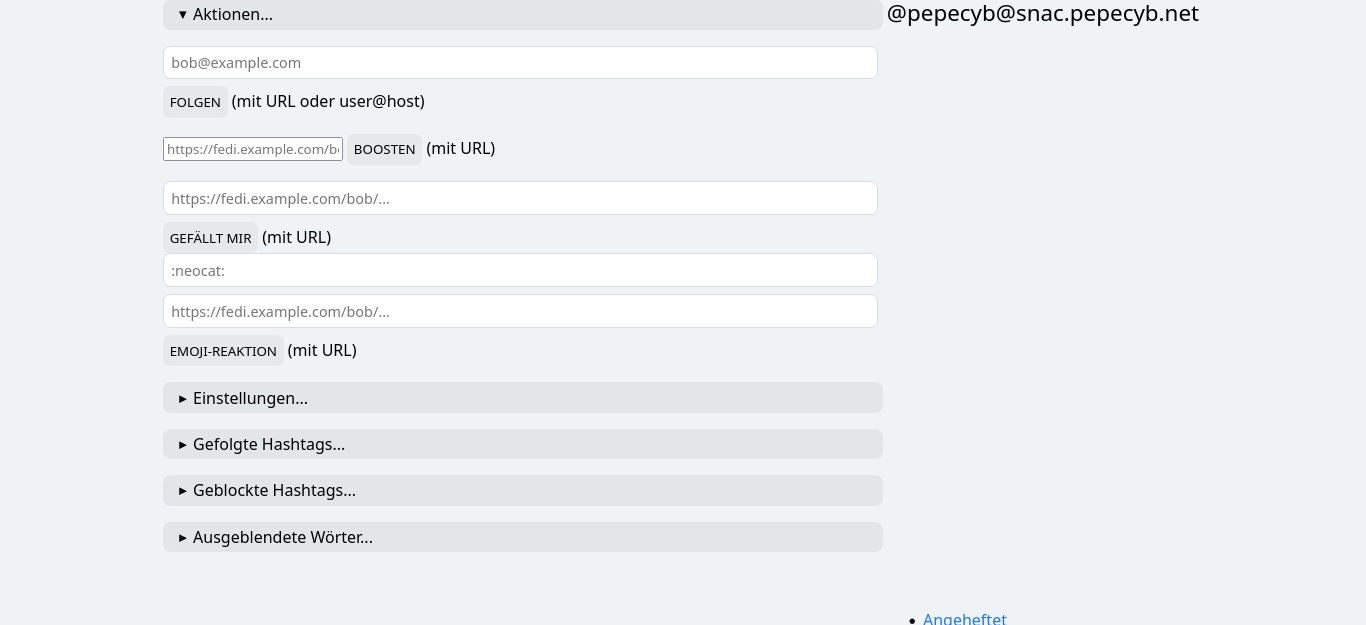Focus the small boost URL field
1366x625 pixels.
[x=253, y=149]
